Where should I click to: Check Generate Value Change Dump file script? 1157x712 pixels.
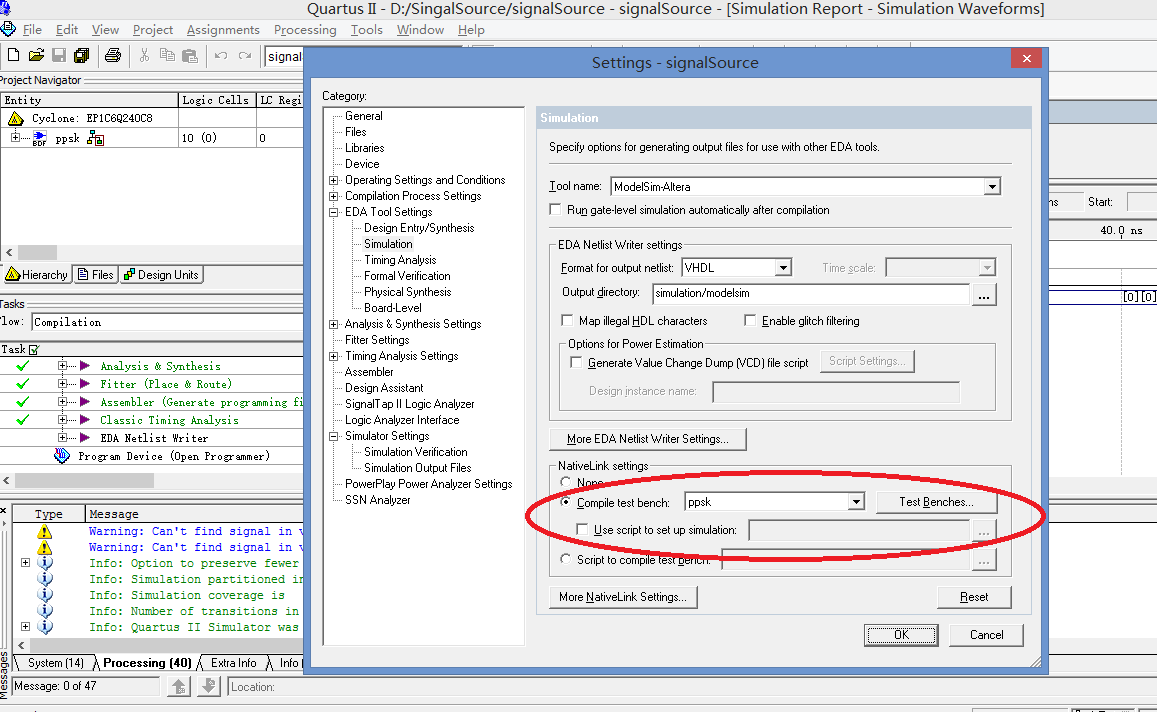coord(576,362)
